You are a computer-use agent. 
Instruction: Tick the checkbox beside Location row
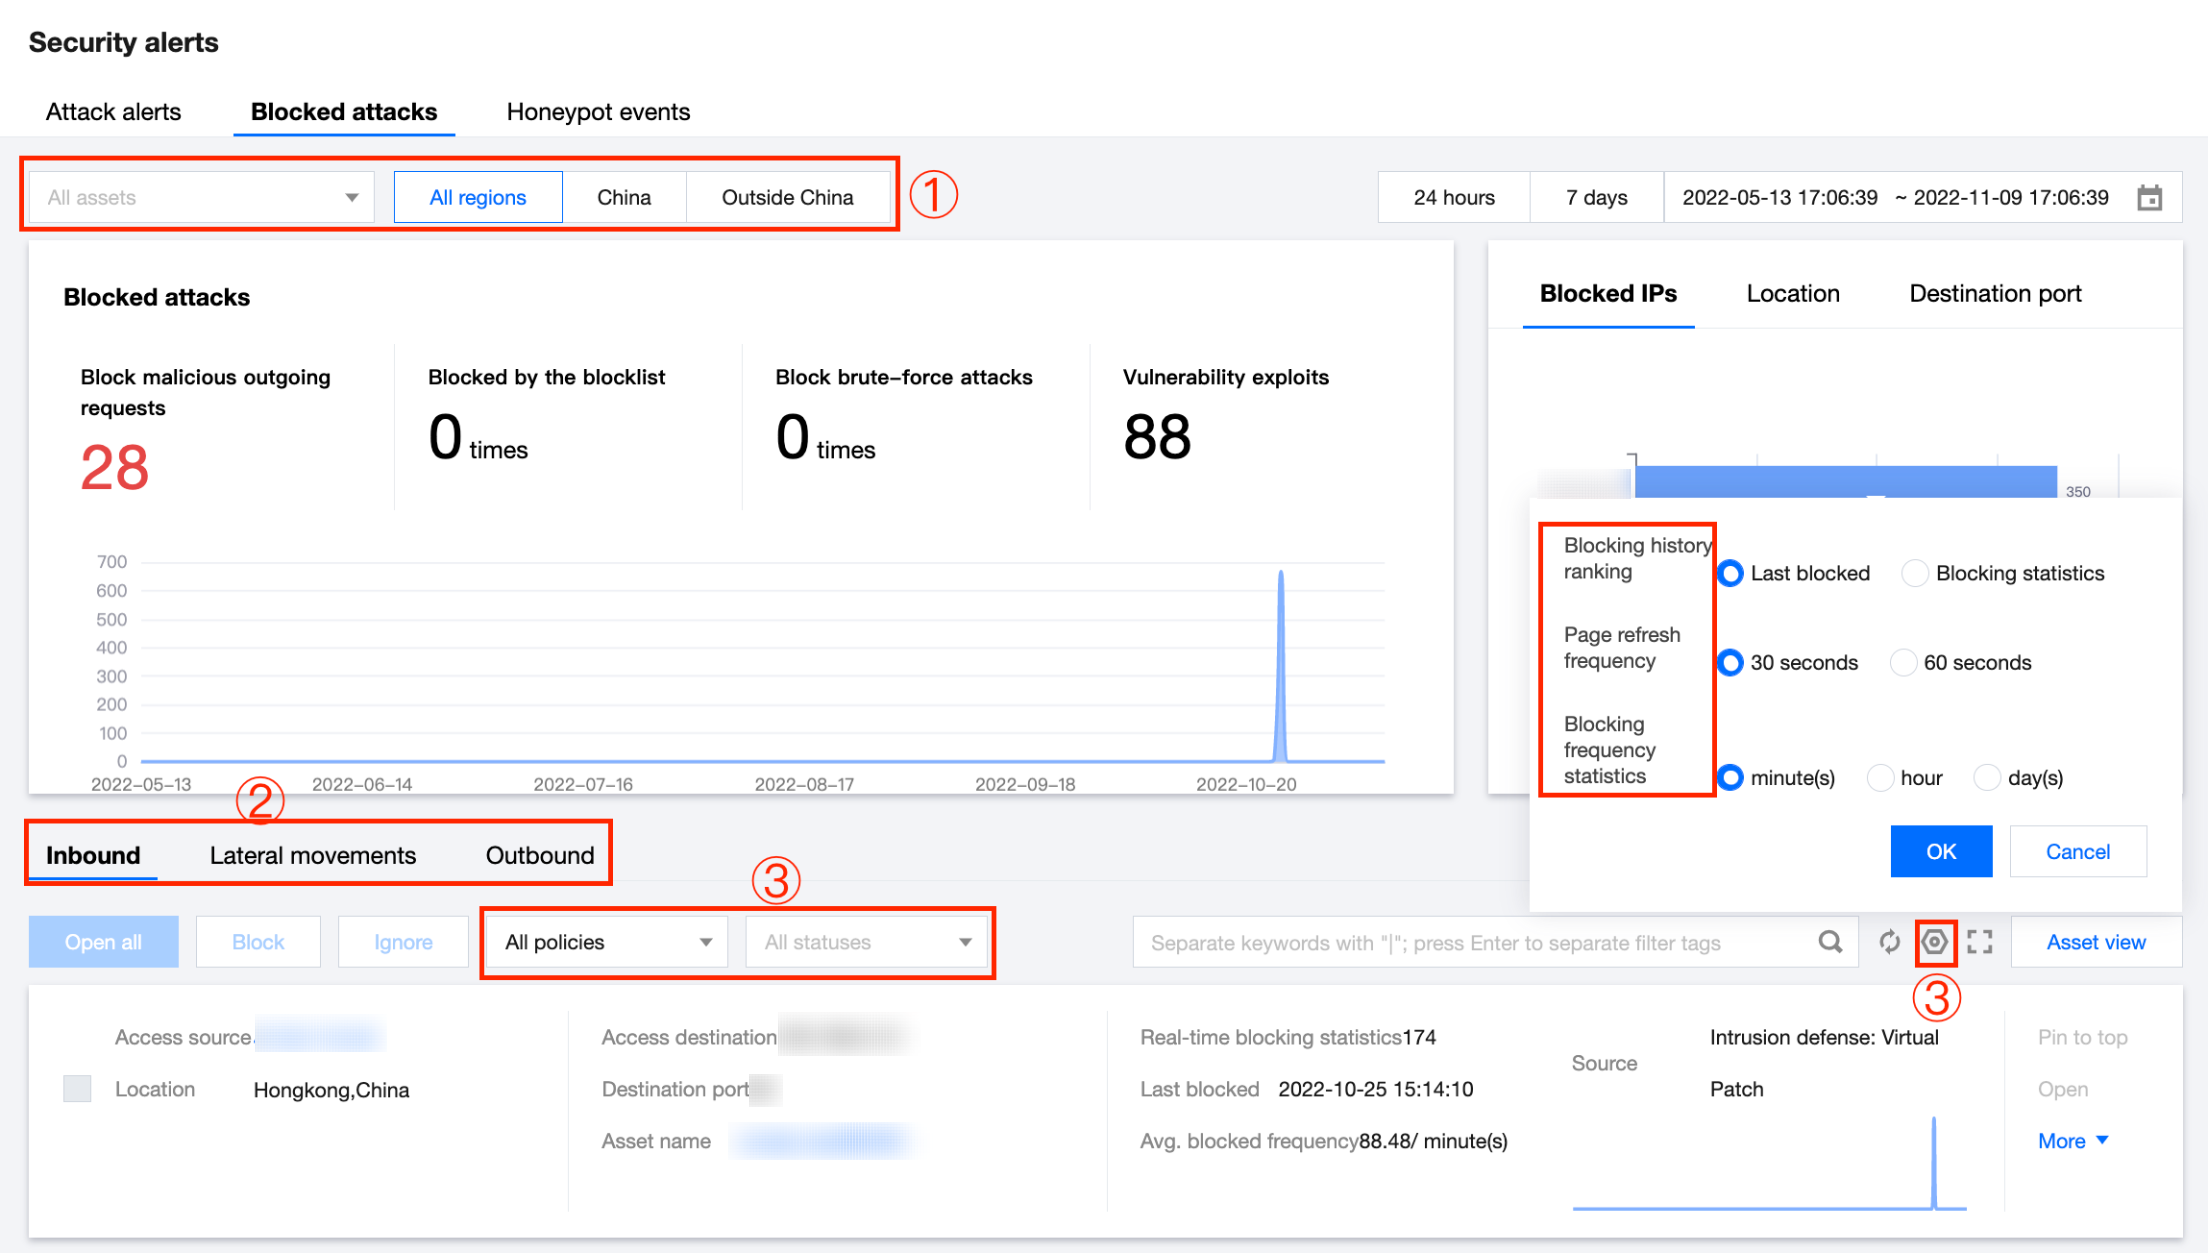(x=77, y=1088)
